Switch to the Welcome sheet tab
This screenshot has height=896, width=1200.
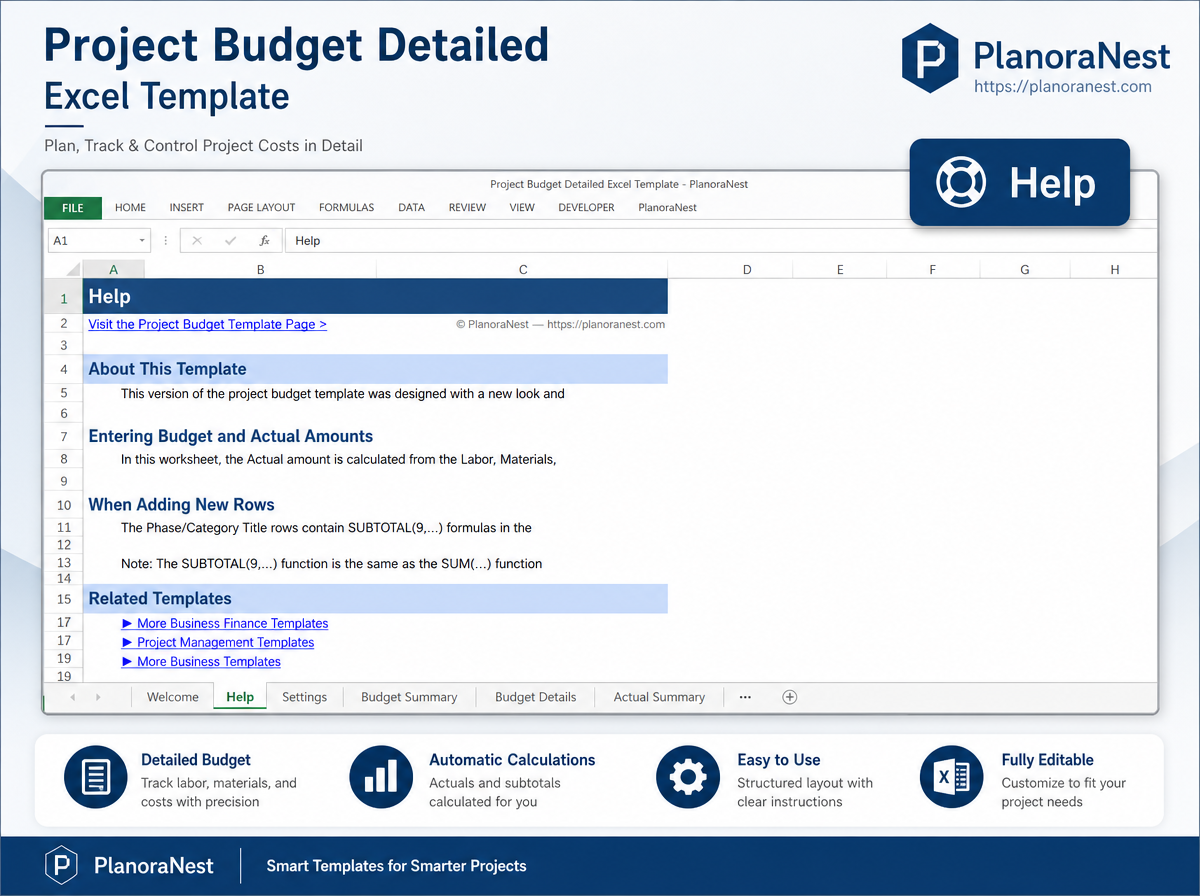[172, 697]
